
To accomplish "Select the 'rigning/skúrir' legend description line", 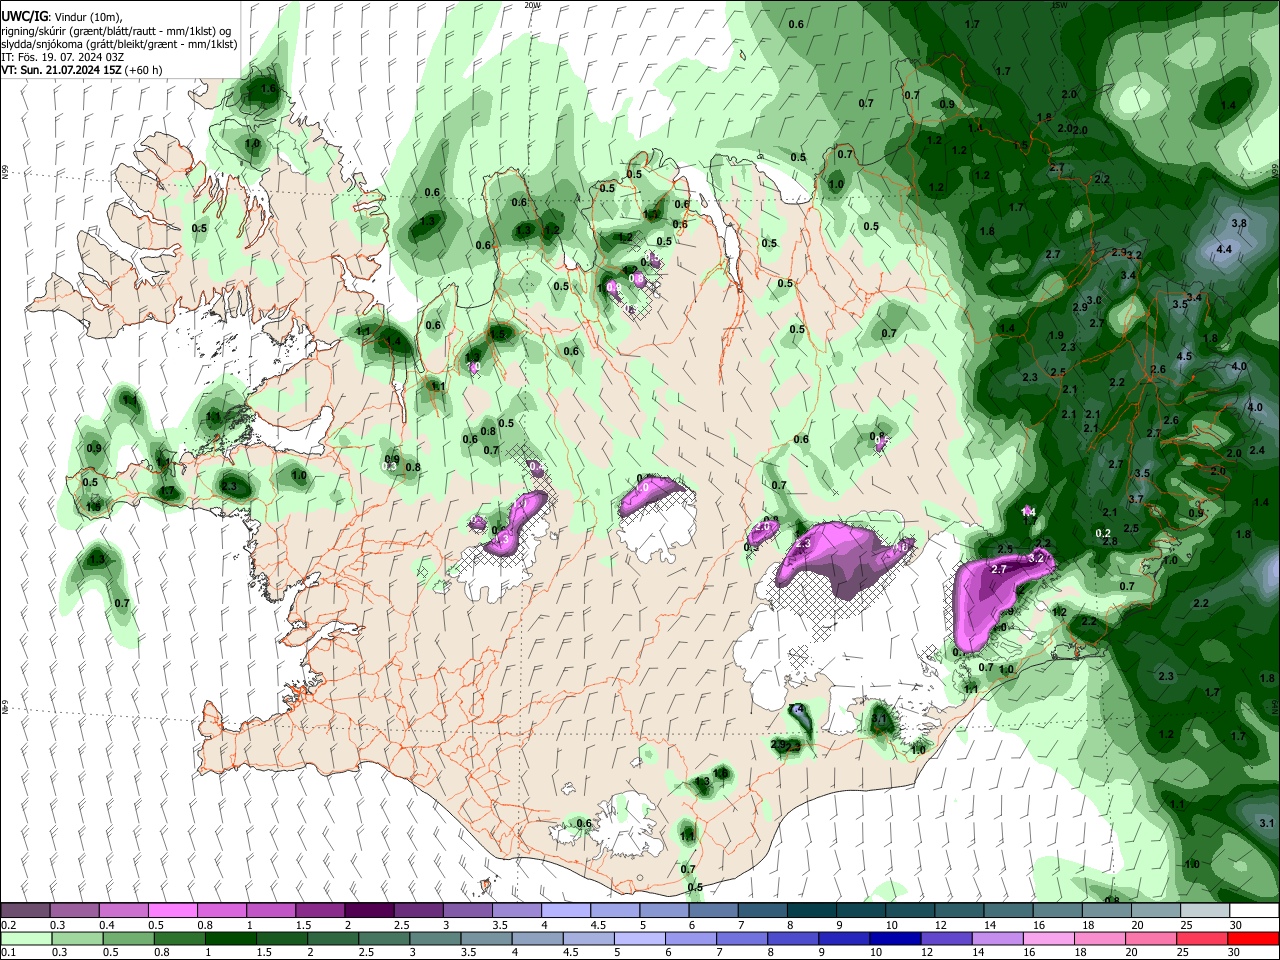I will (x=116, y=31).
